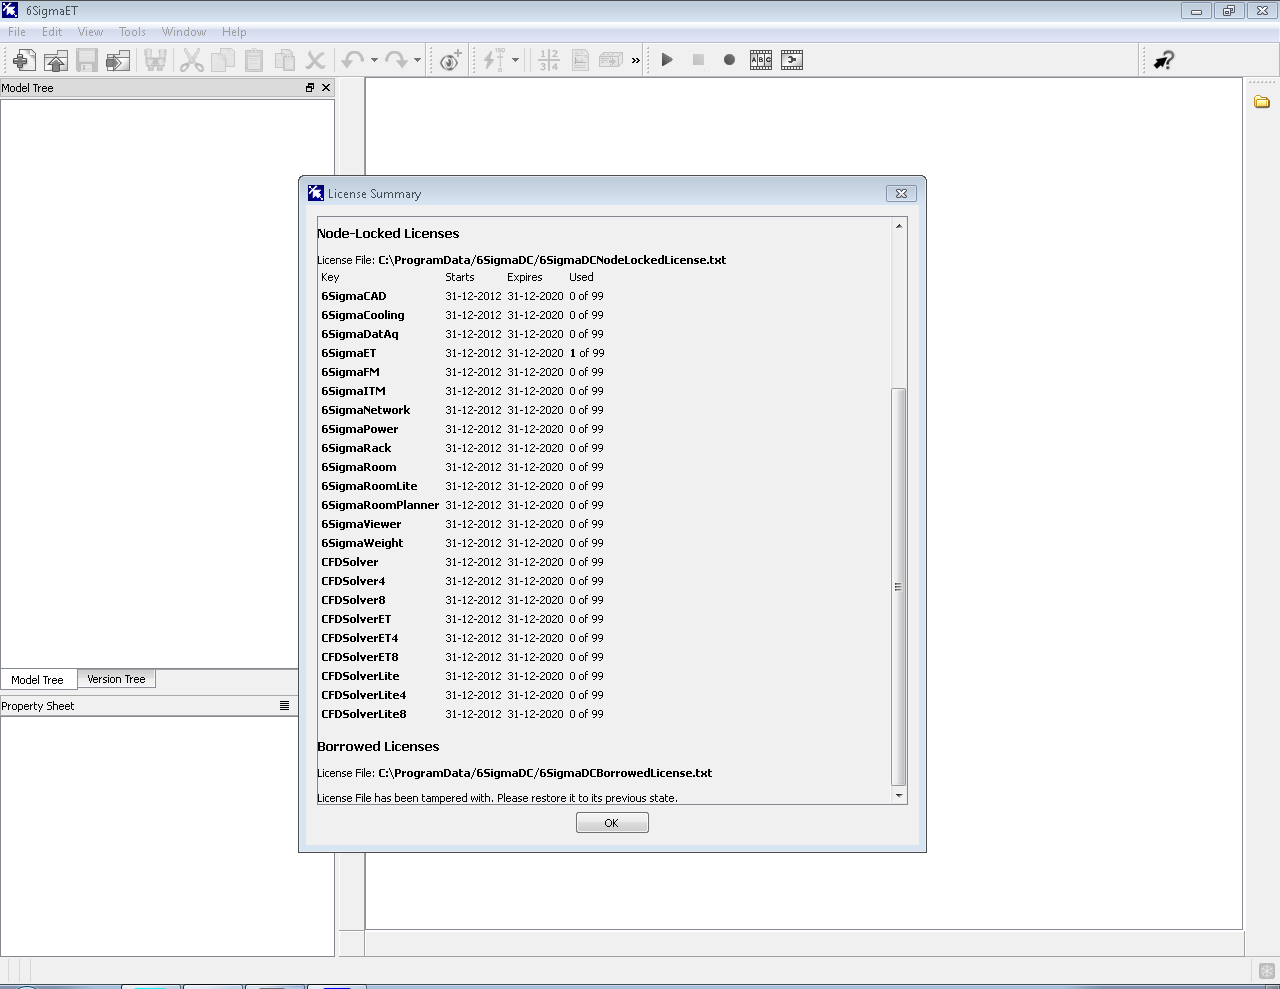Image resolution: width=1280 pixels, height=989 pixels.
Task: Click the Save As toolbar icon
Action: [118, 60]
